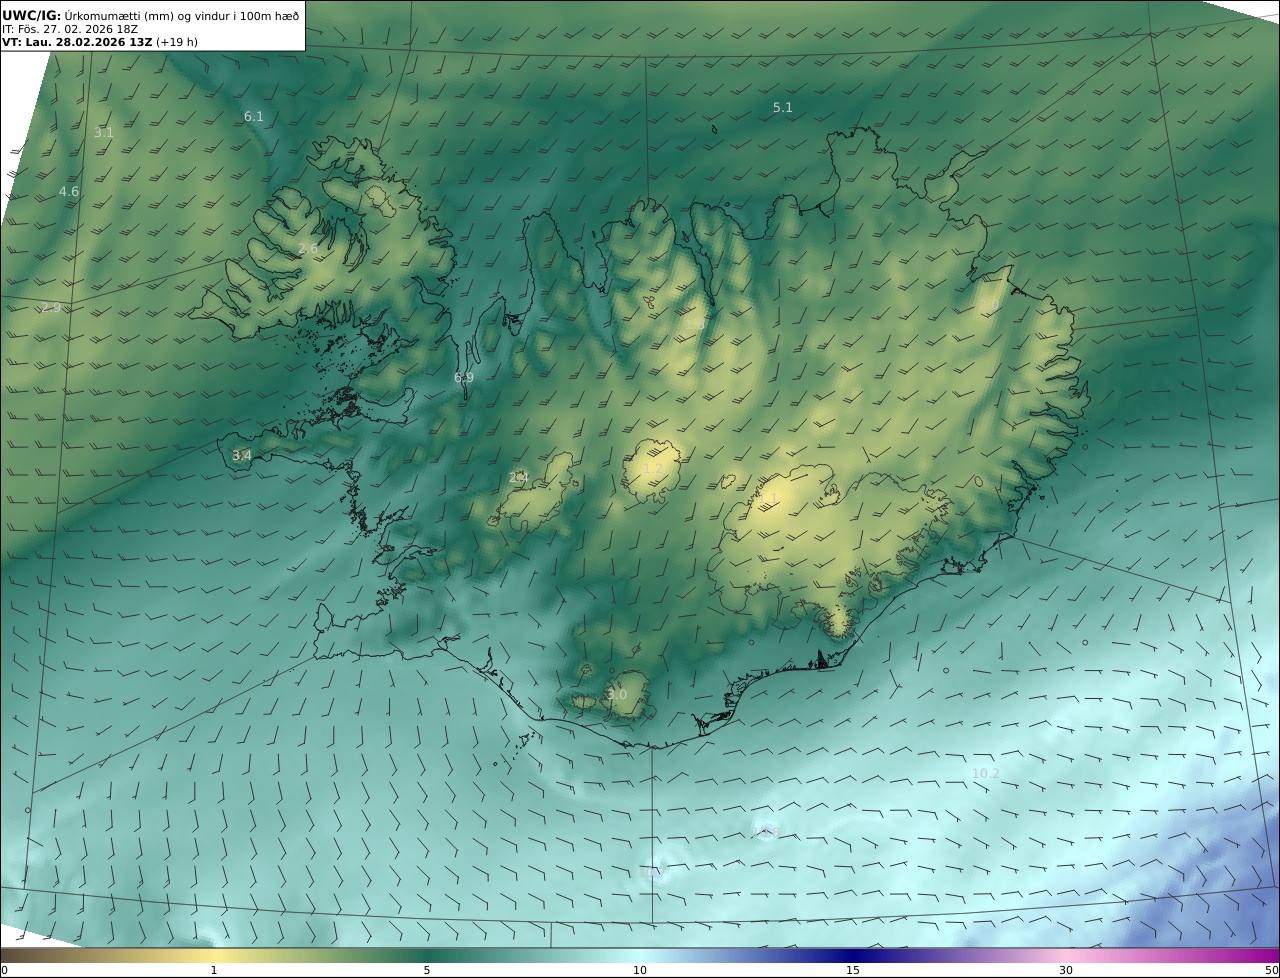Select the "IT: Fös. 27. 02. 2026 18Z" line
1280x978 pixels.
click(x=70, y=29)
